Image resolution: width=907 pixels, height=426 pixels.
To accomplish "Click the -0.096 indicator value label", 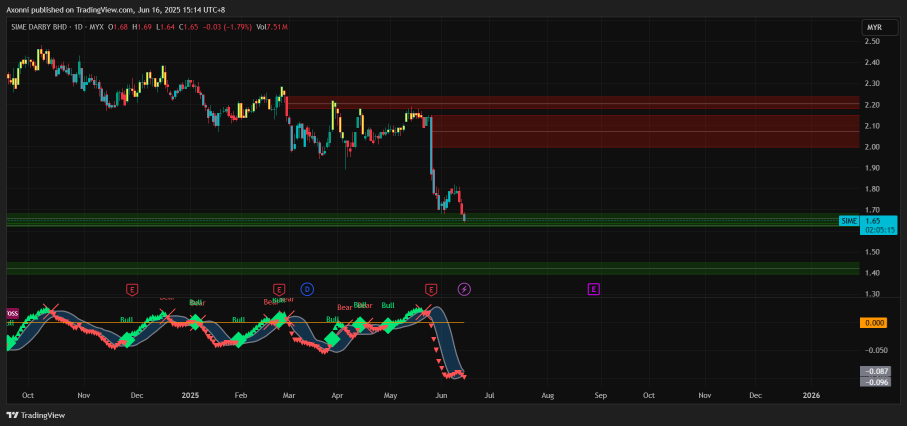I will tap(875, 381).
